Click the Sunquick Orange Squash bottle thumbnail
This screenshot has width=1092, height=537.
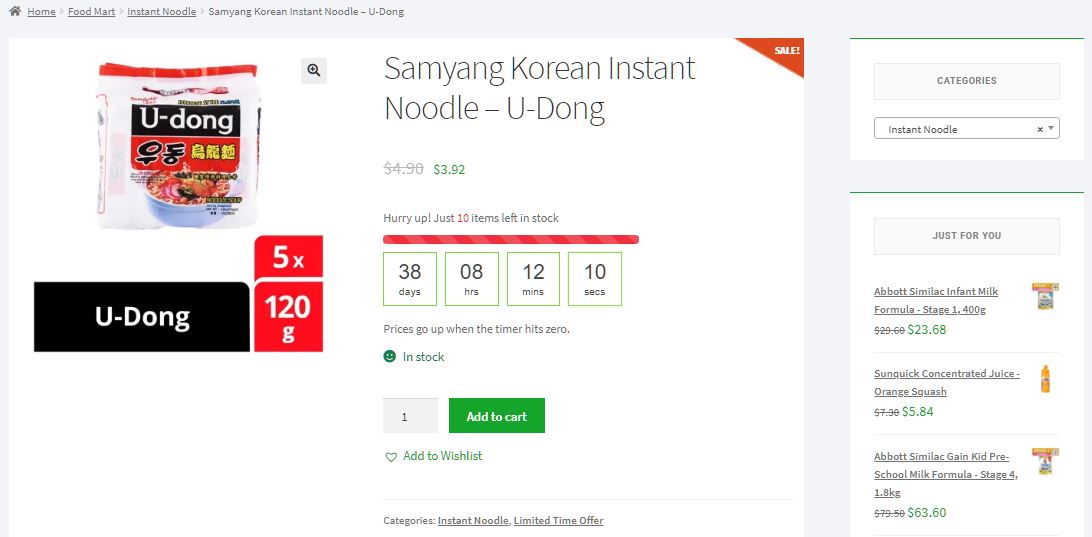[x=1045, y=379]
